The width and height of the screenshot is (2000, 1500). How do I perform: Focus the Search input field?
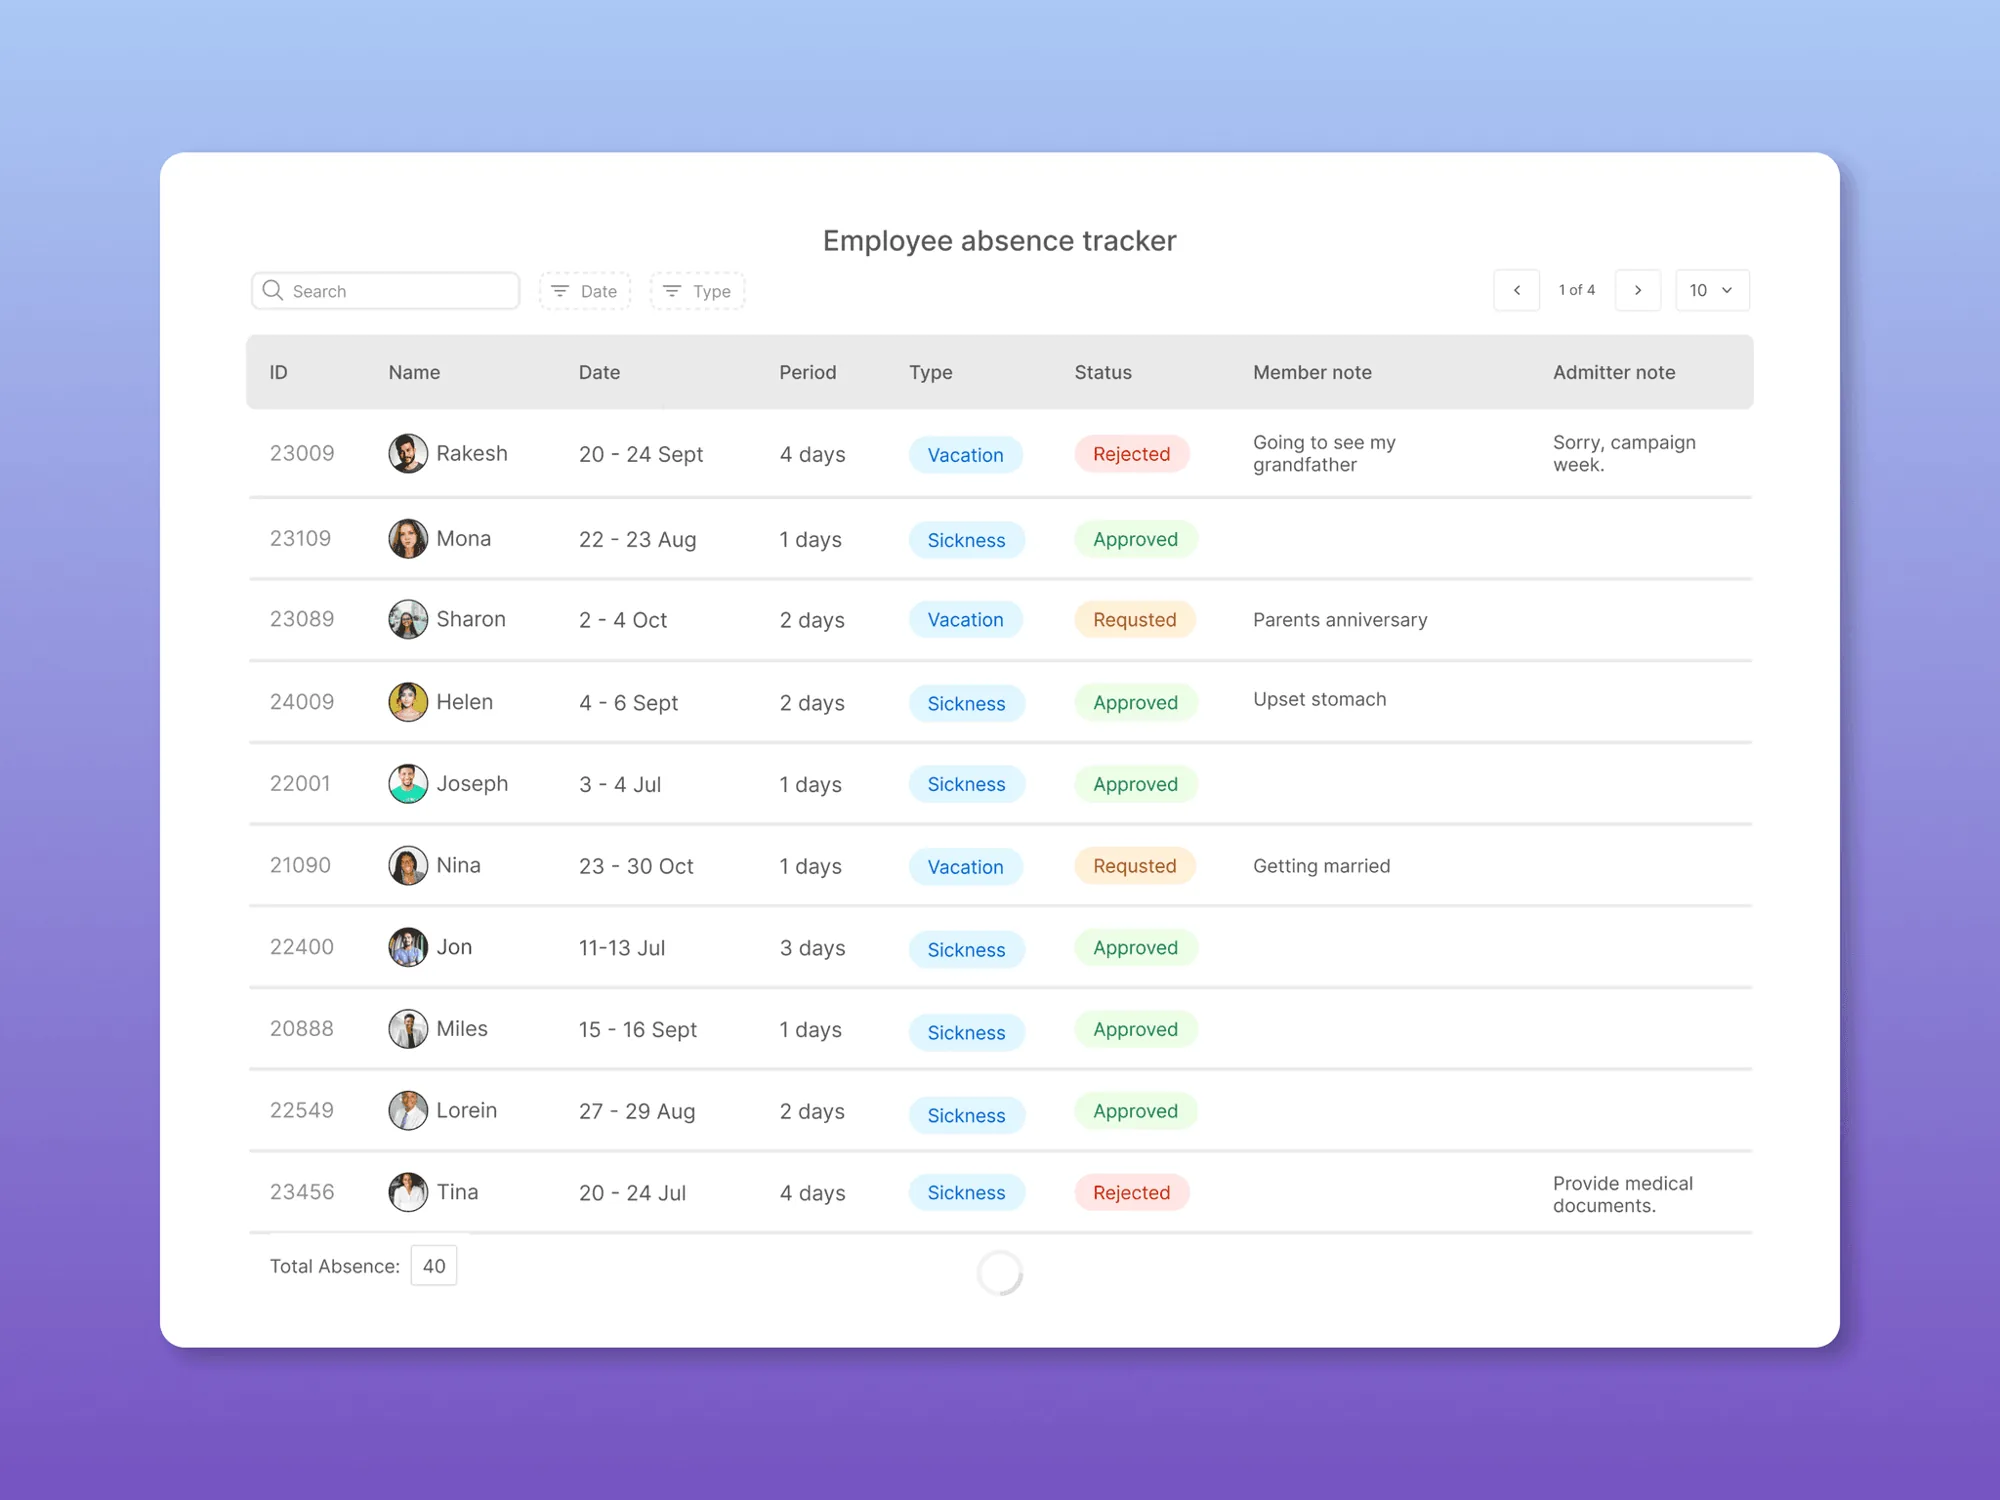click(x=385, y=291)
